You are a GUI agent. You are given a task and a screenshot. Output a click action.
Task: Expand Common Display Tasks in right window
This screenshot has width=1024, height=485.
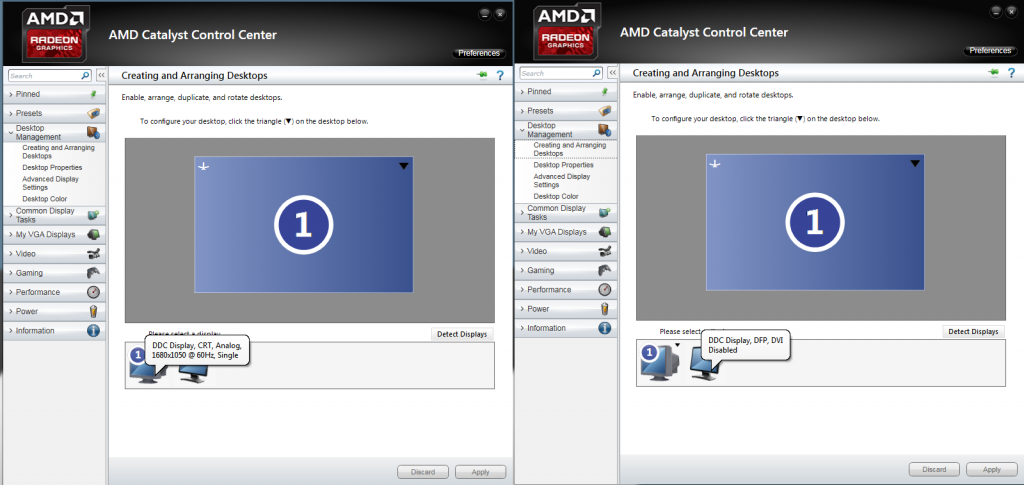click(522, 212)
